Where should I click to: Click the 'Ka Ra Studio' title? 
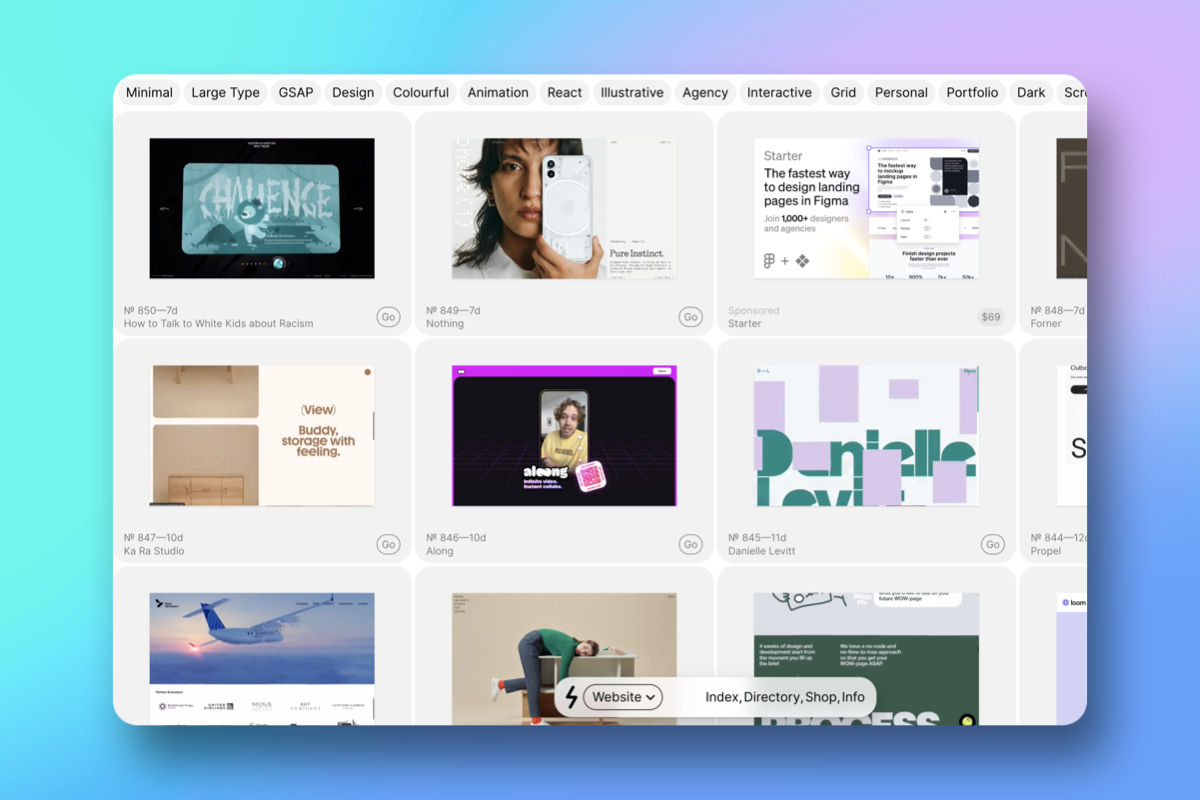click(154, 551)
